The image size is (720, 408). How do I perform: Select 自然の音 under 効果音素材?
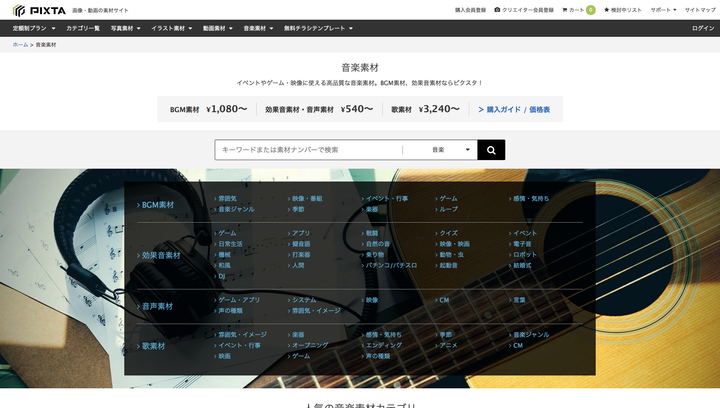(376, 244)
